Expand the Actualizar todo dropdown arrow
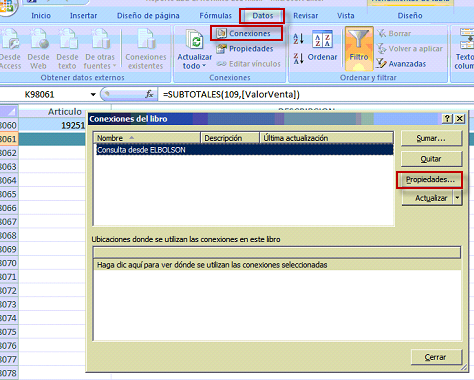474x380 pixels. click(x=204, y=66)
